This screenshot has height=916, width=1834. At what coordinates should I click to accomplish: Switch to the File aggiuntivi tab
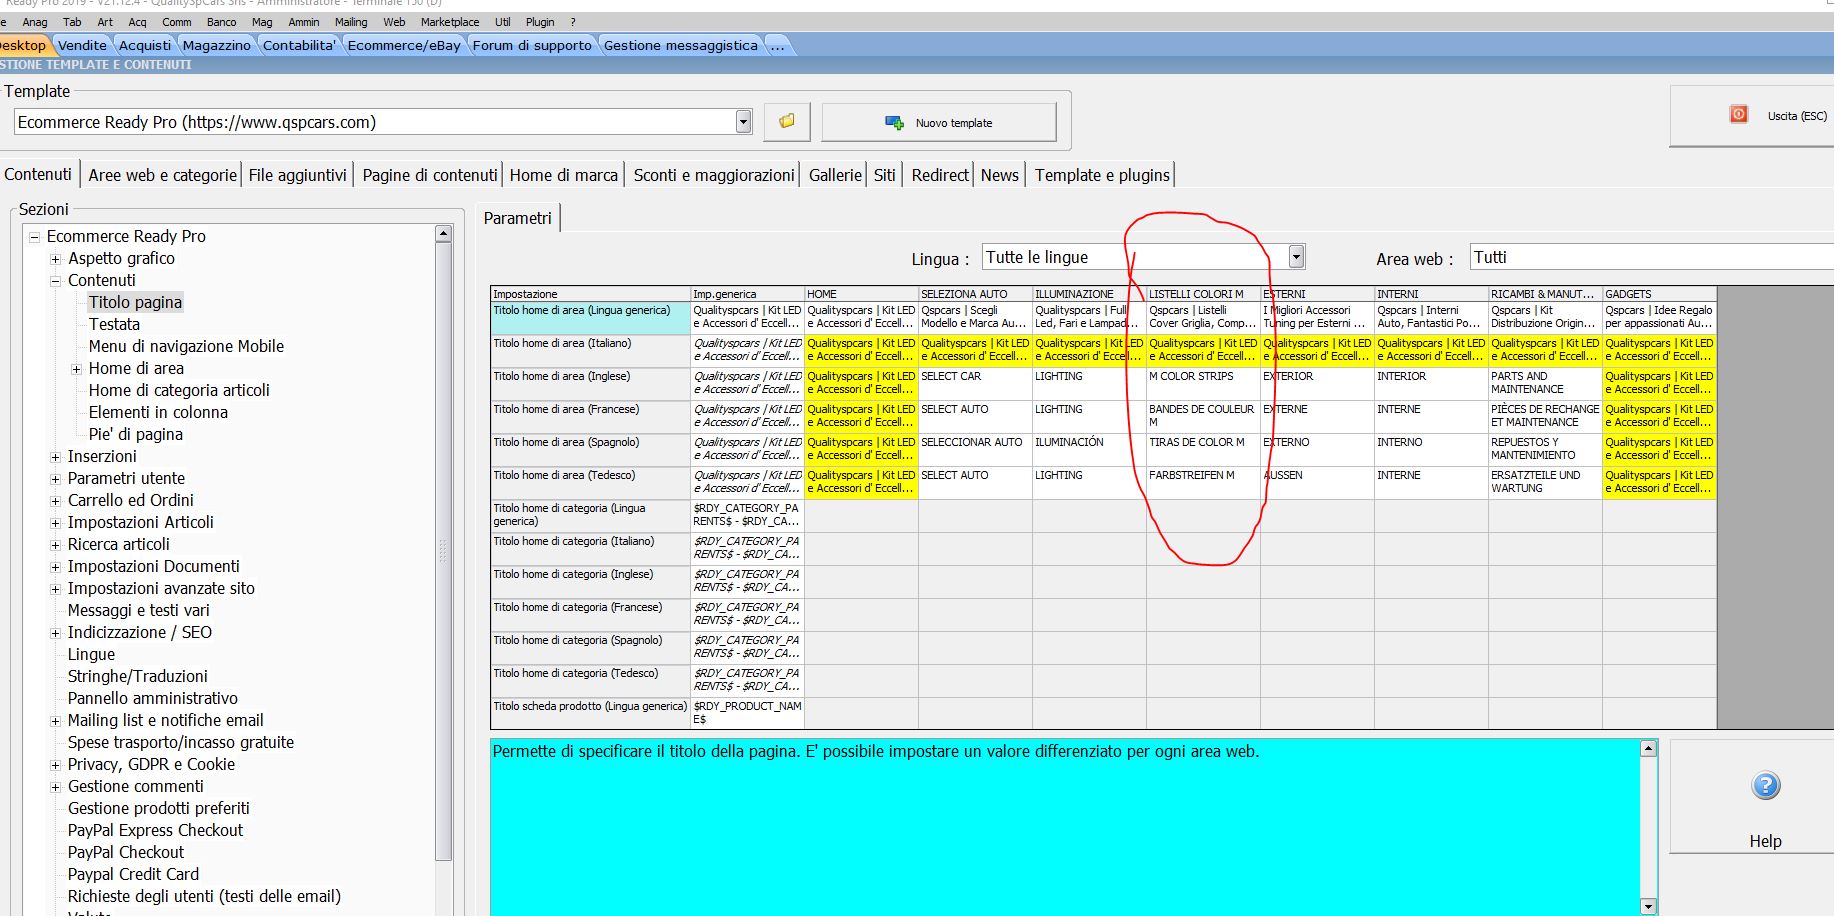point(298,175)
